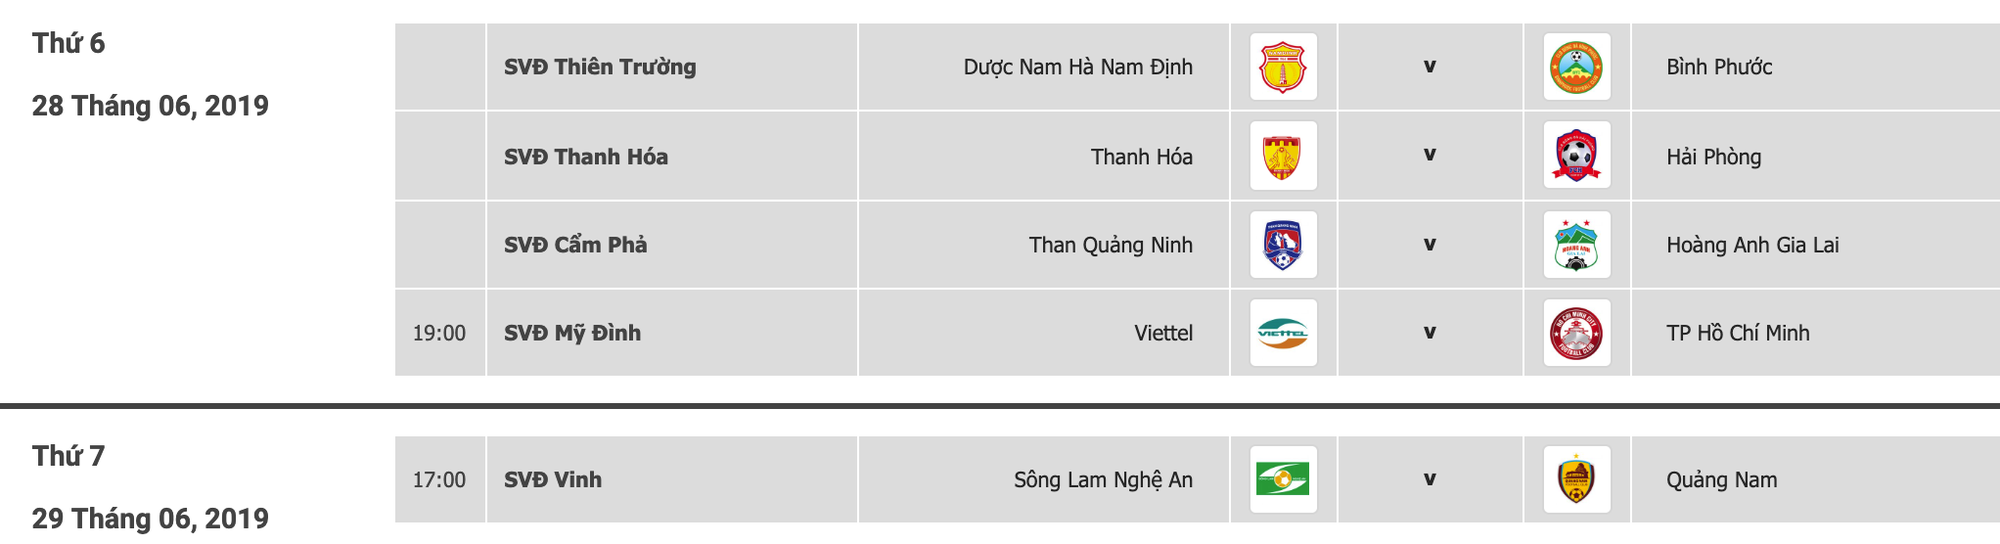Select the TP Hồ Chí Minh round crest

coord(1576,333)
